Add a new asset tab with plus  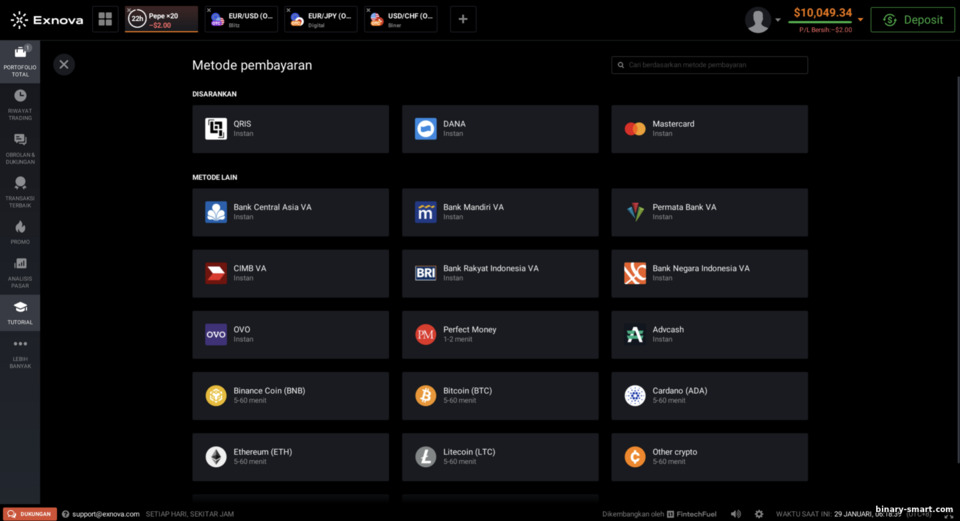(x=463, y=20)
